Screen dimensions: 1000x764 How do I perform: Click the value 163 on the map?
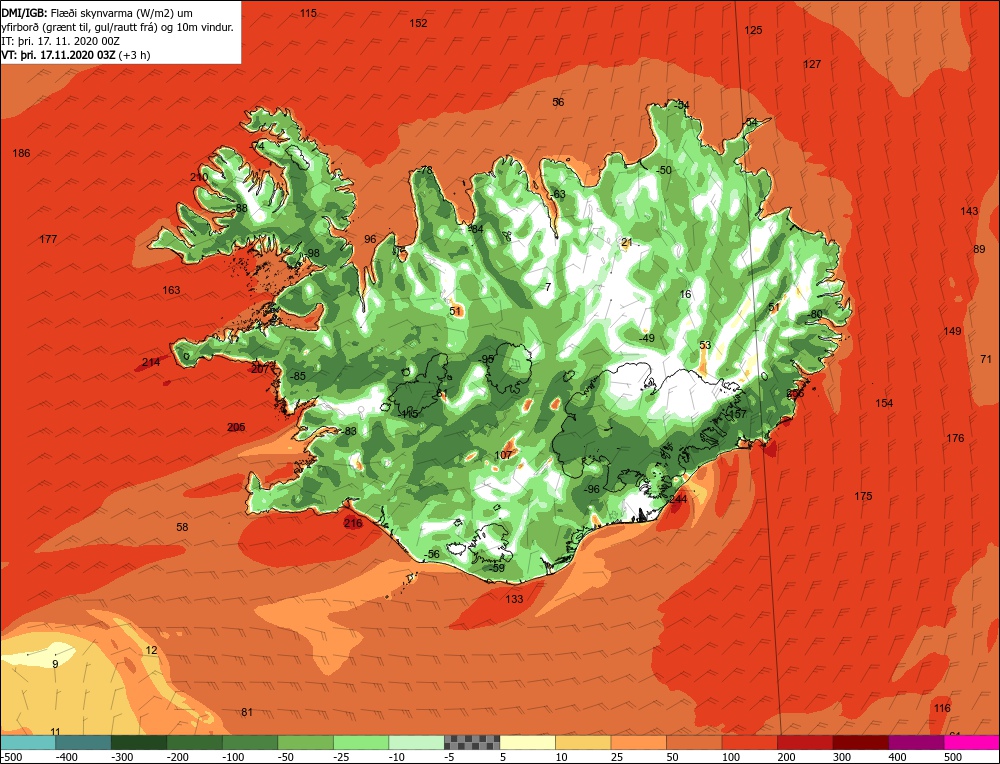pyautogui.click(x=171, y=290)
